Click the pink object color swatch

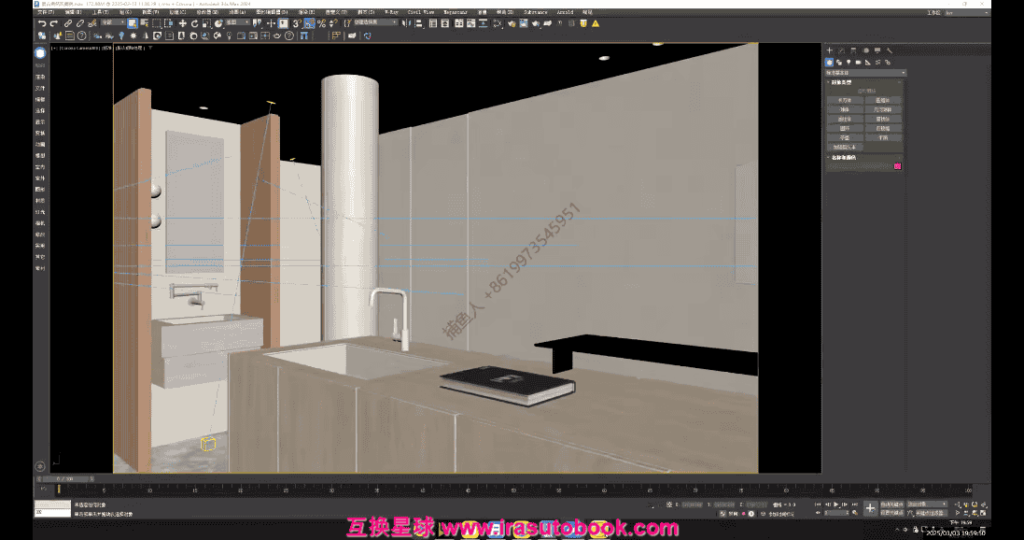pyautogui.click(x=897, y=167)
